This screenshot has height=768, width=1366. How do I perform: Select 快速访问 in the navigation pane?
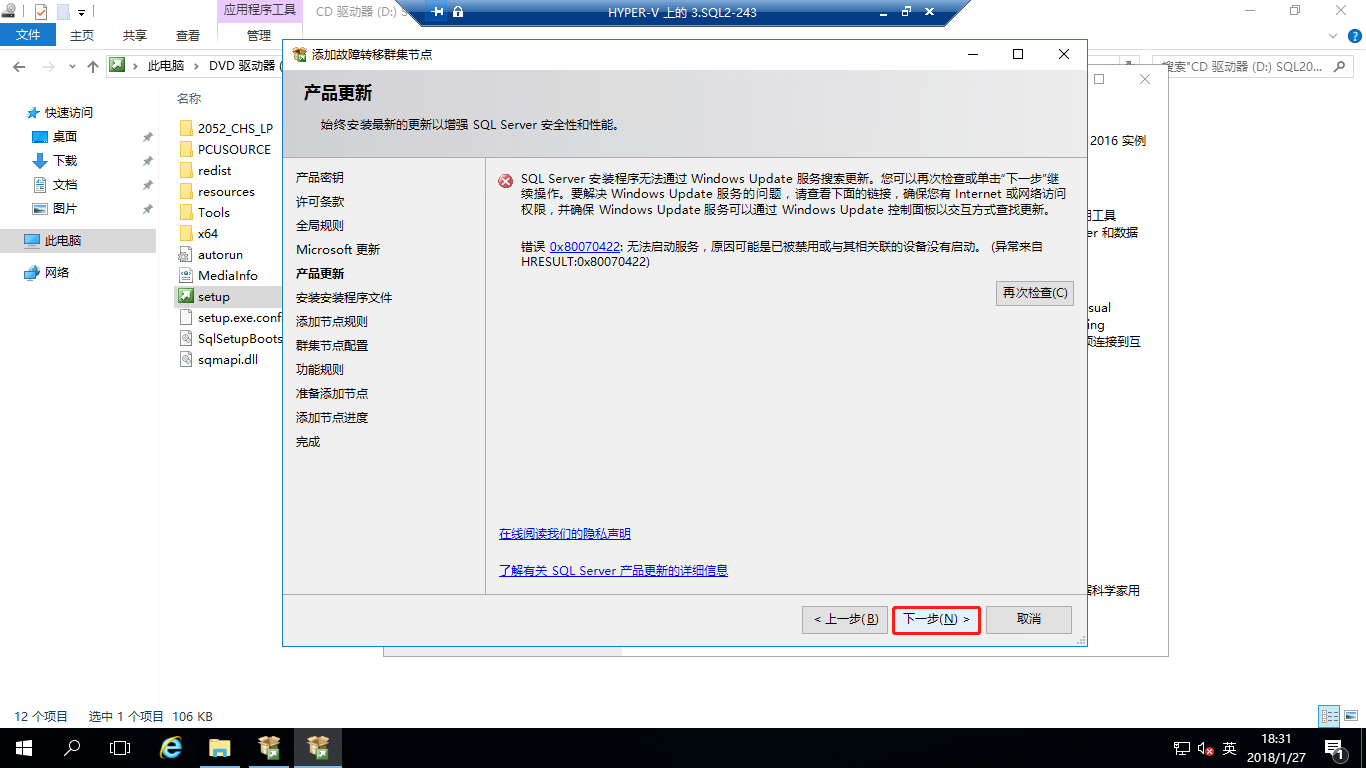(69, 113)
